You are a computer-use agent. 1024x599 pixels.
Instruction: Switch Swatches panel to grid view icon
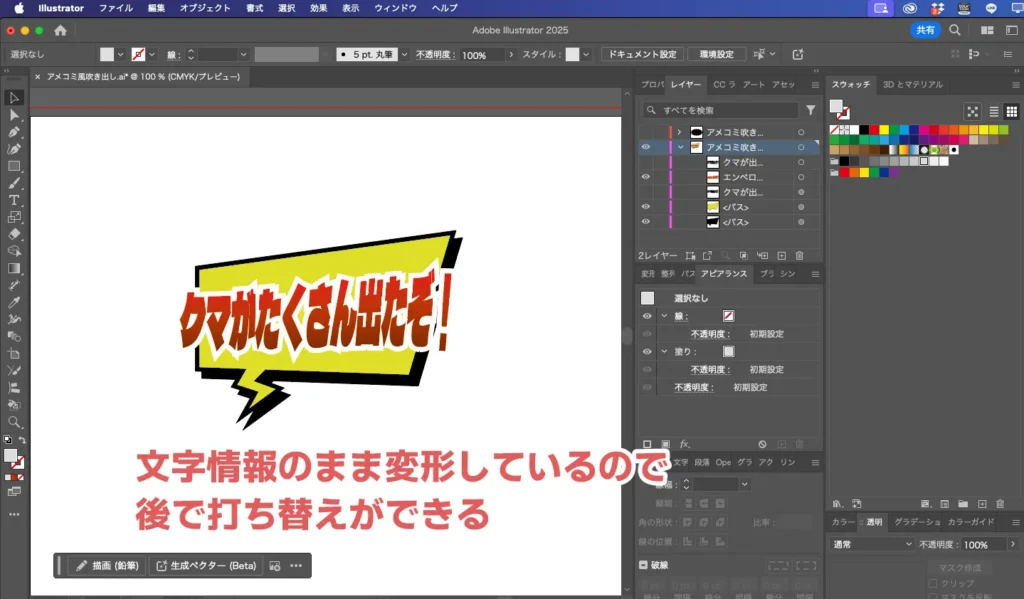coord(1012,111)
